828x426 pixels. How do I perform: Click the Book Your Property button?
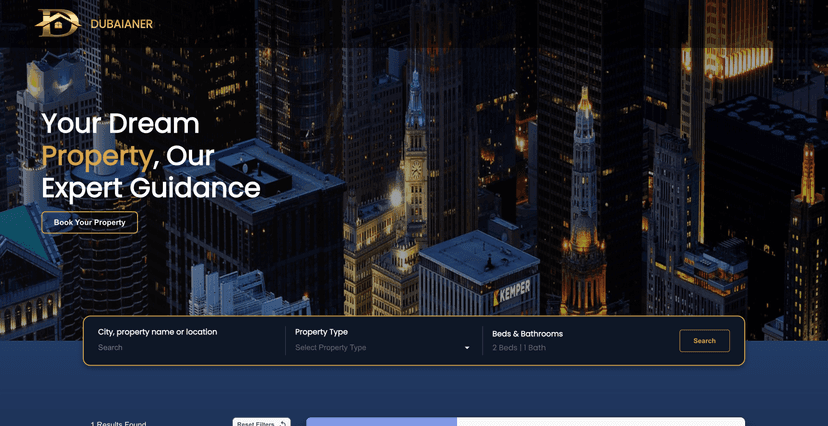coord(90,222)
